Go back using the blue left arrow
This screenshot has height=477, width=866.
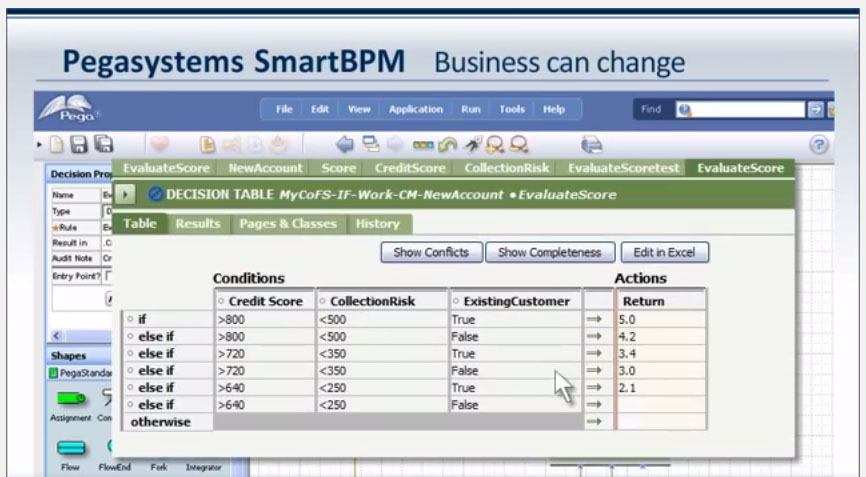(x=345, y=145)
